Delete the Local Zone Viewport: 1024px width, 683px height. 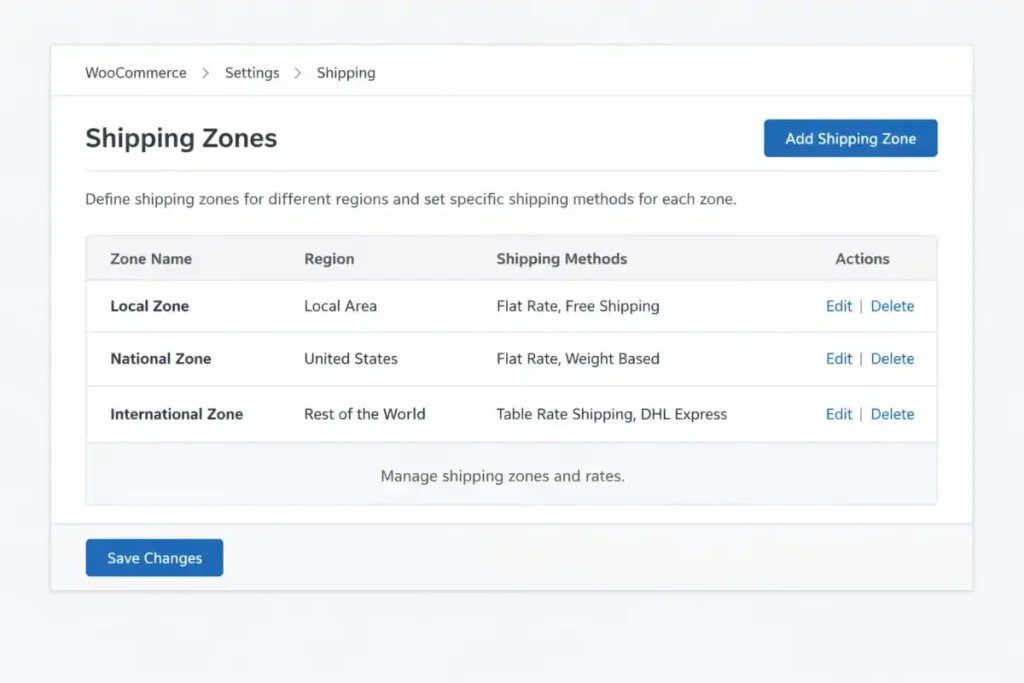point(892,306)
